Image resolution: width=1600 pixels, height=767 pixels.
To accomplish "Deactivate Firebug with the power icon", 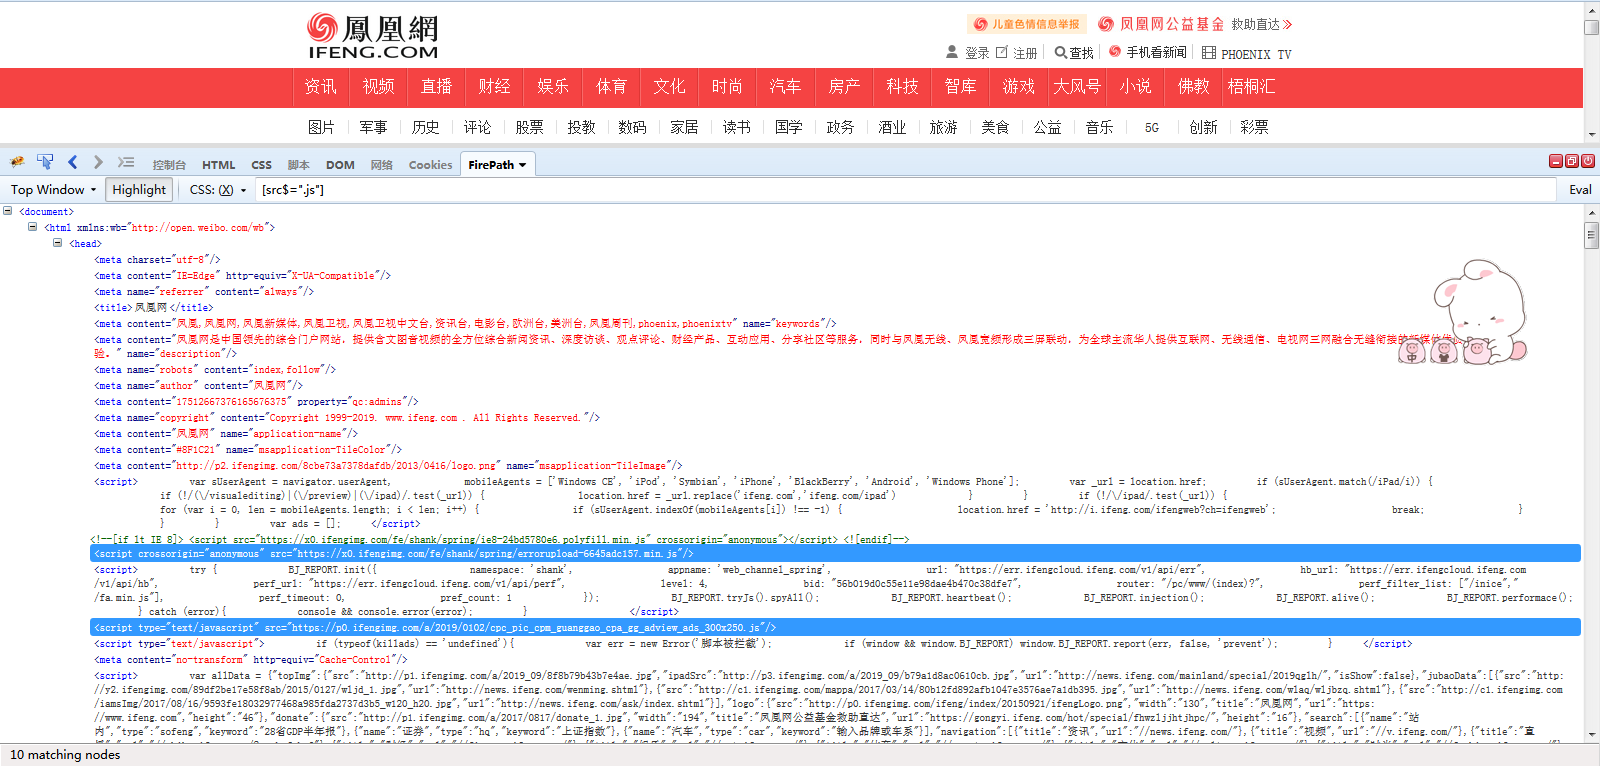I will pyautogui.click(x=1588, y=161).
